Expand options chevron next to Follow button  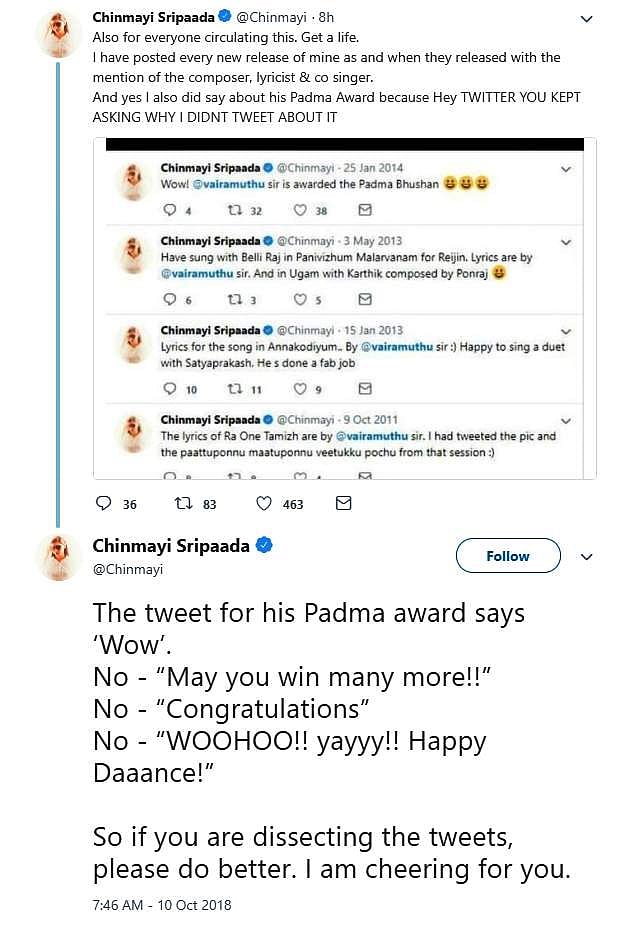pos(587,557)
